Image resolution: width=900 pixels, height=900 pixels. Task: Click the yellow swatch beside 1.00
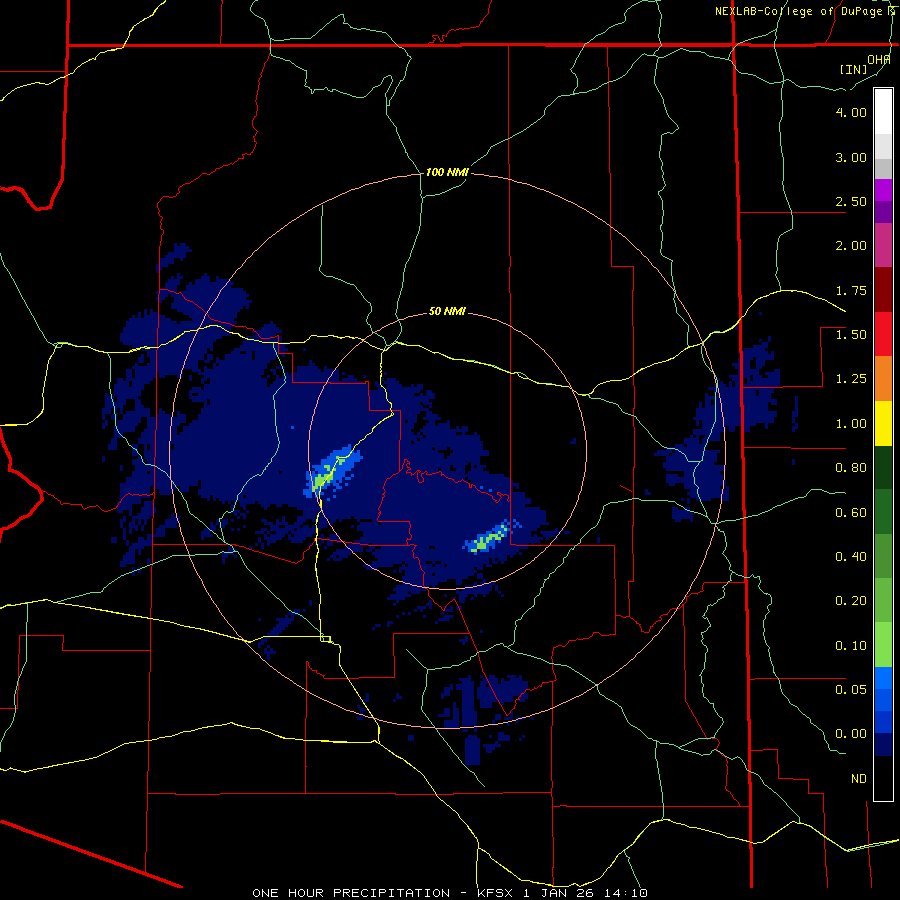[x=883, y=423]
